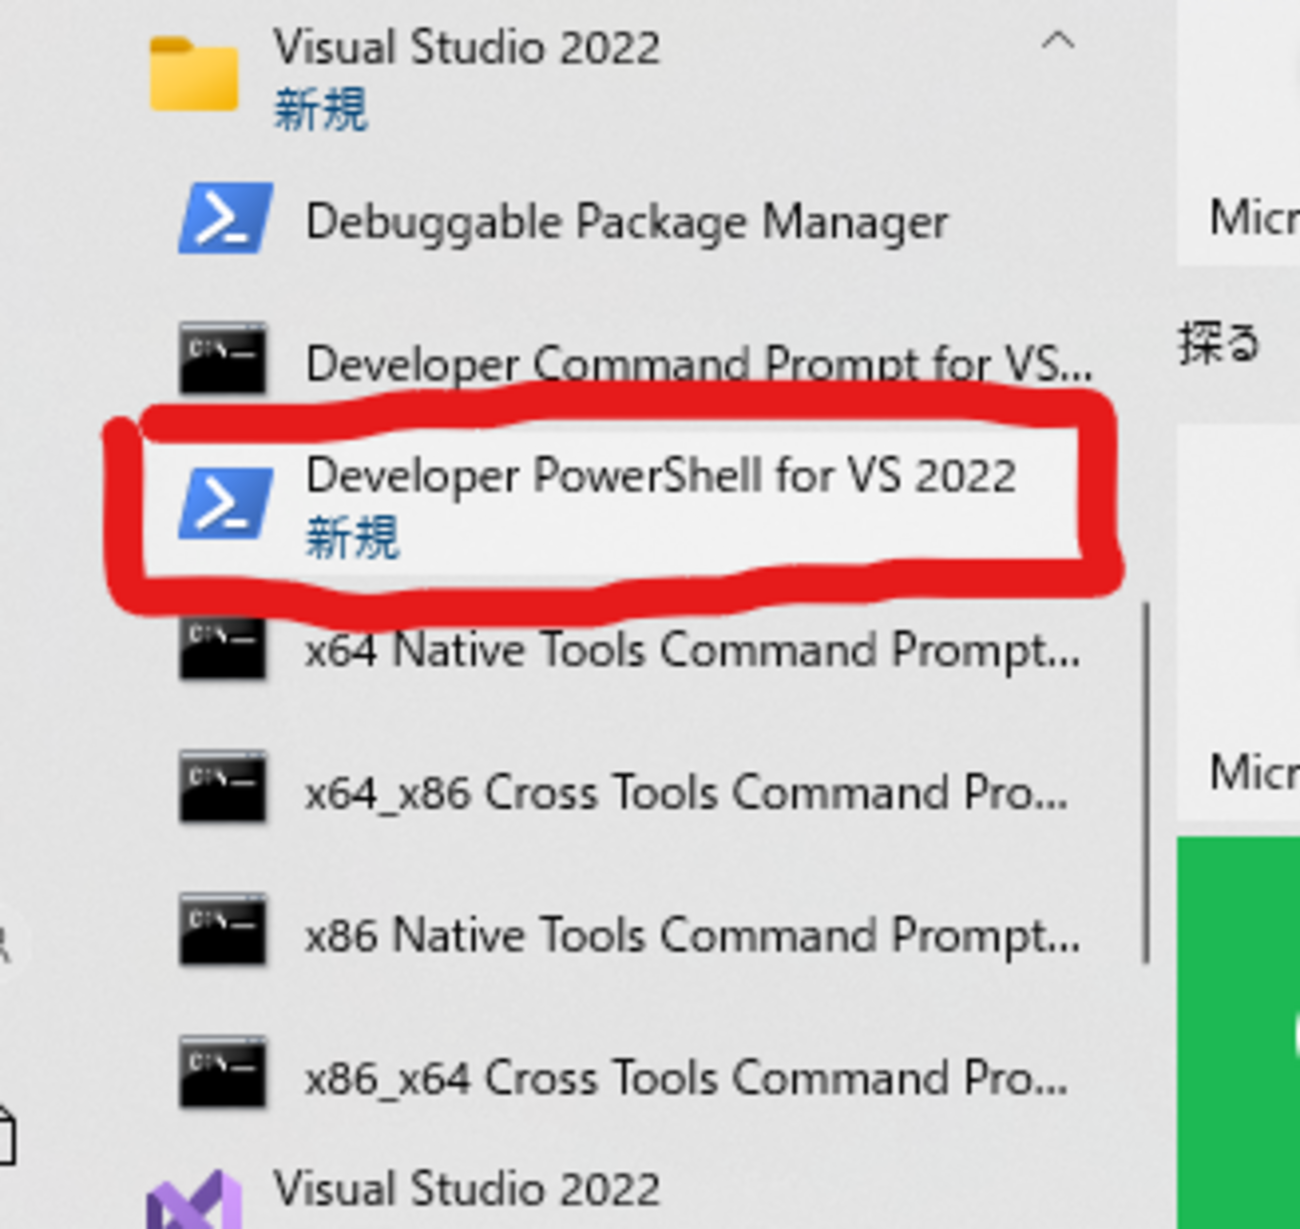Image resolution: width=1300 pixels, height=1229 pixels.
Task: Open the green Start menu tile
Action: (1238, 1033)
